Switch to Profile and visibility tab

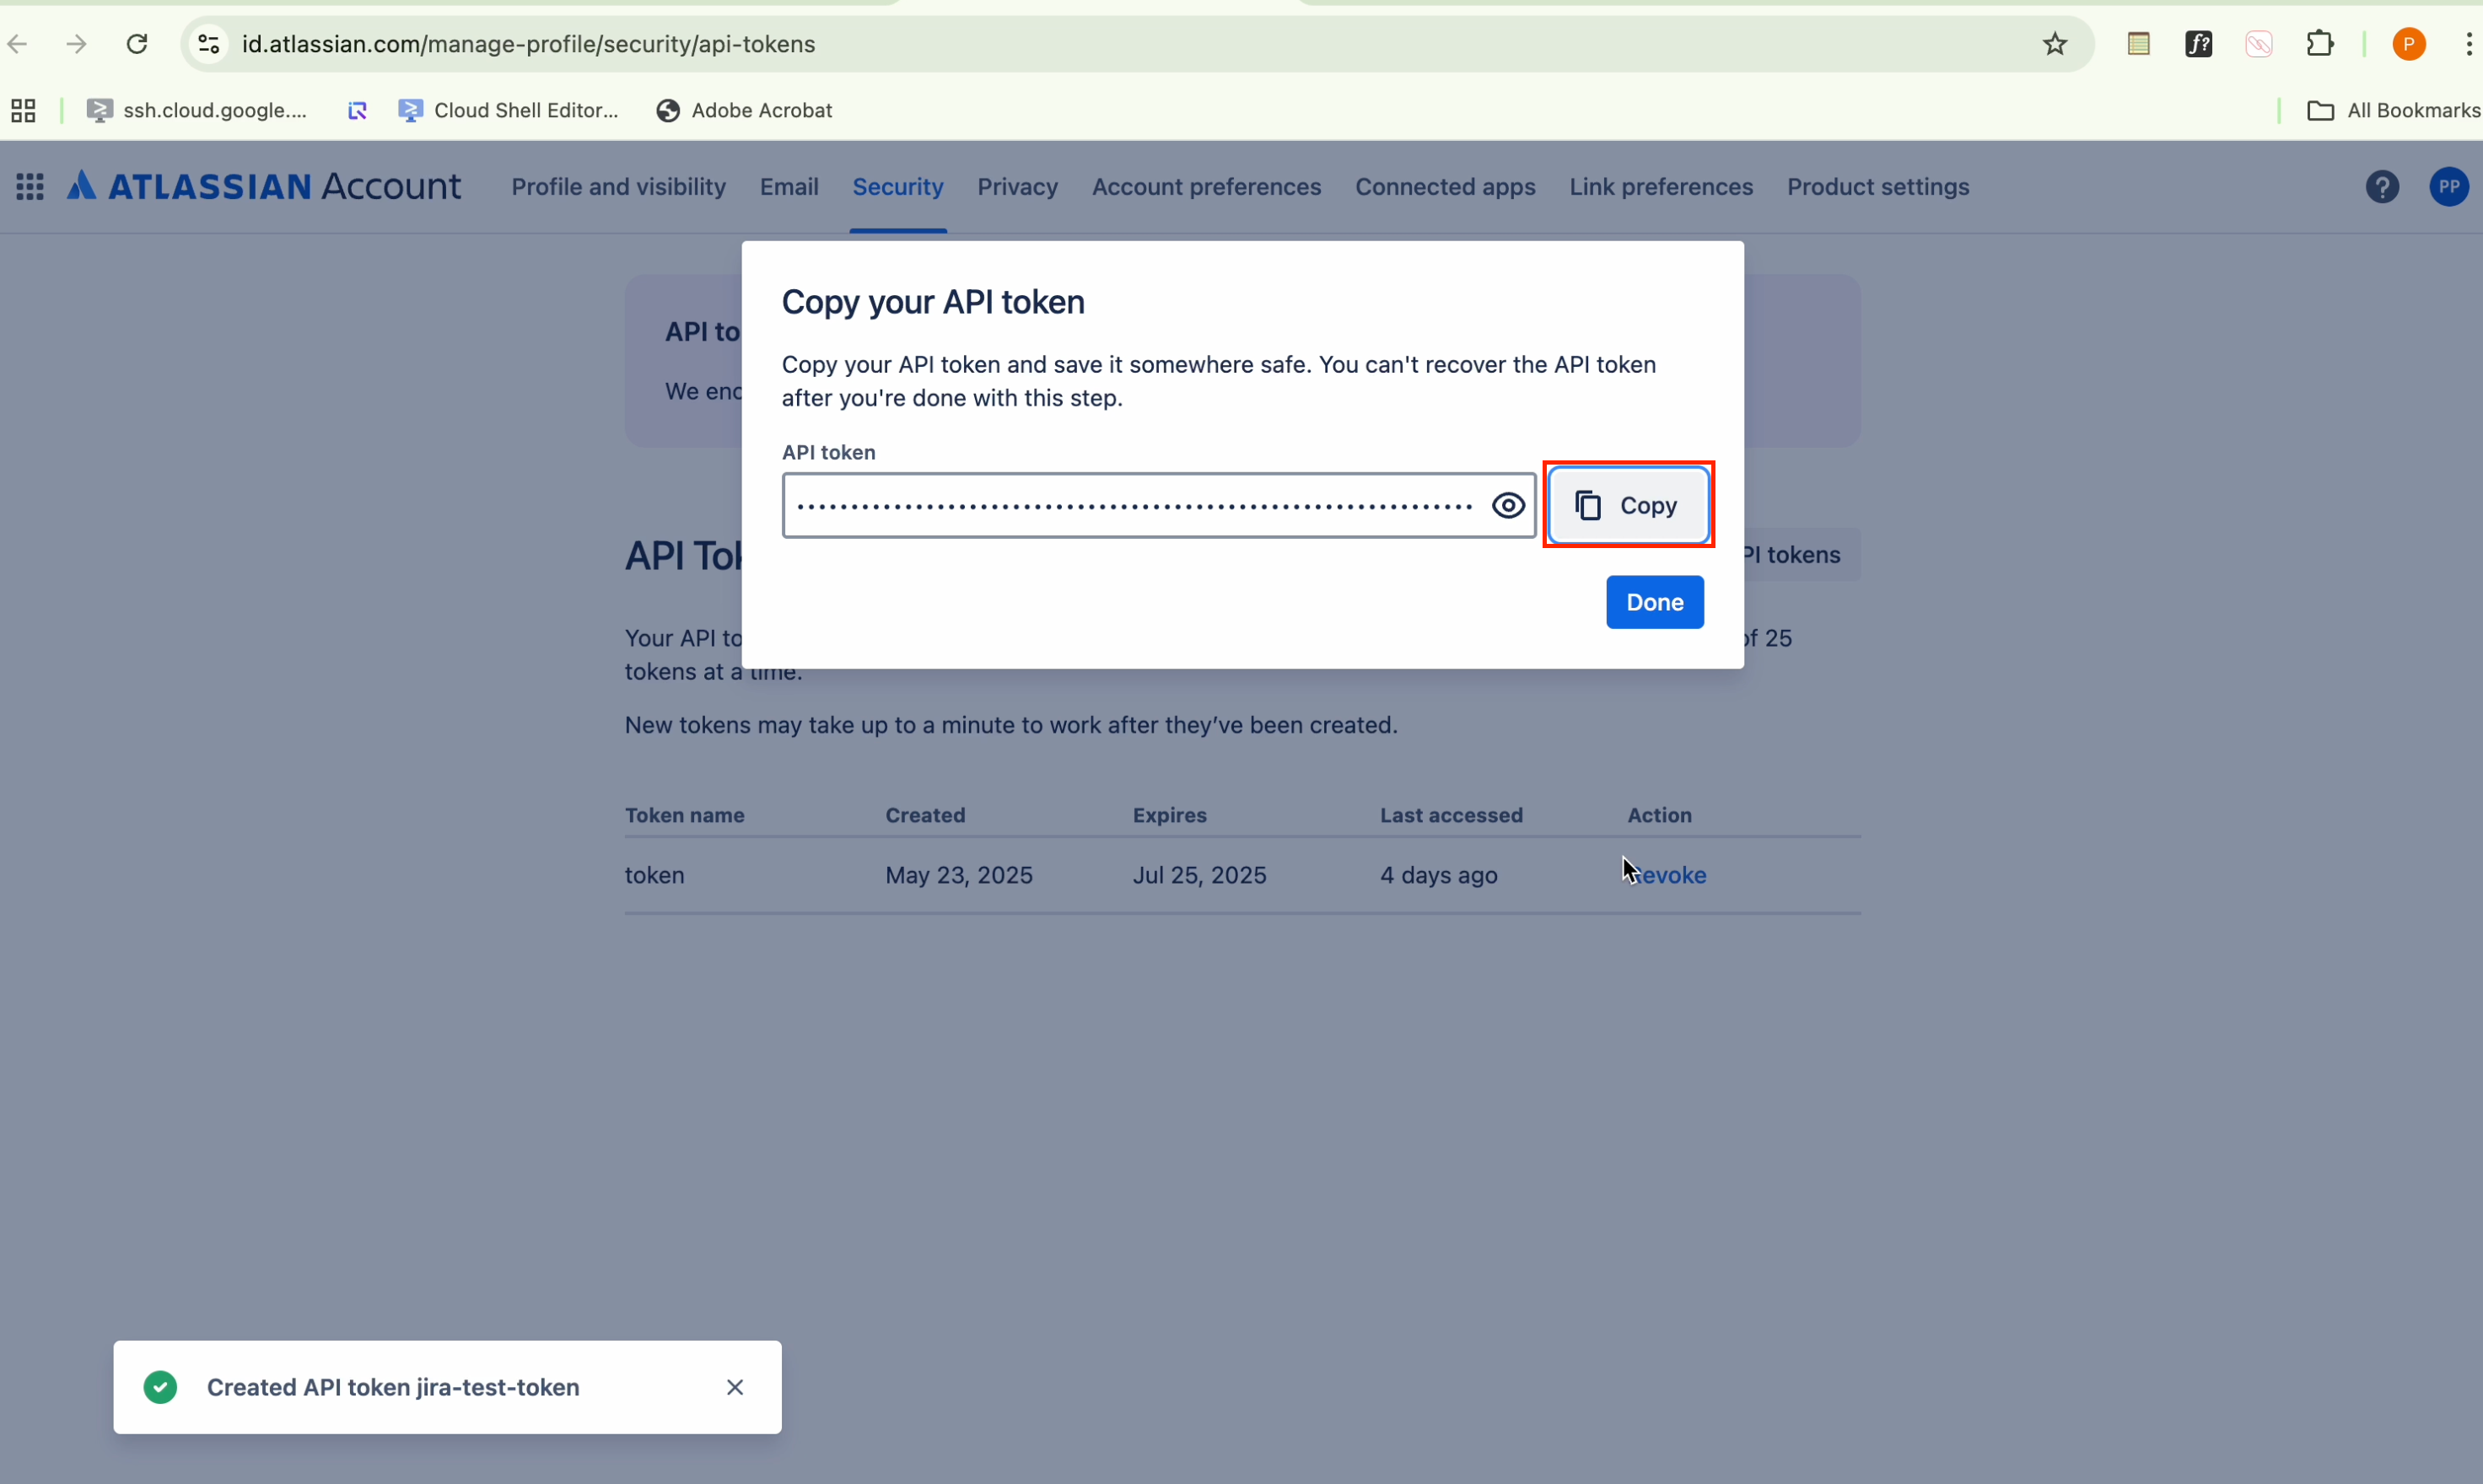pos(619,187)
